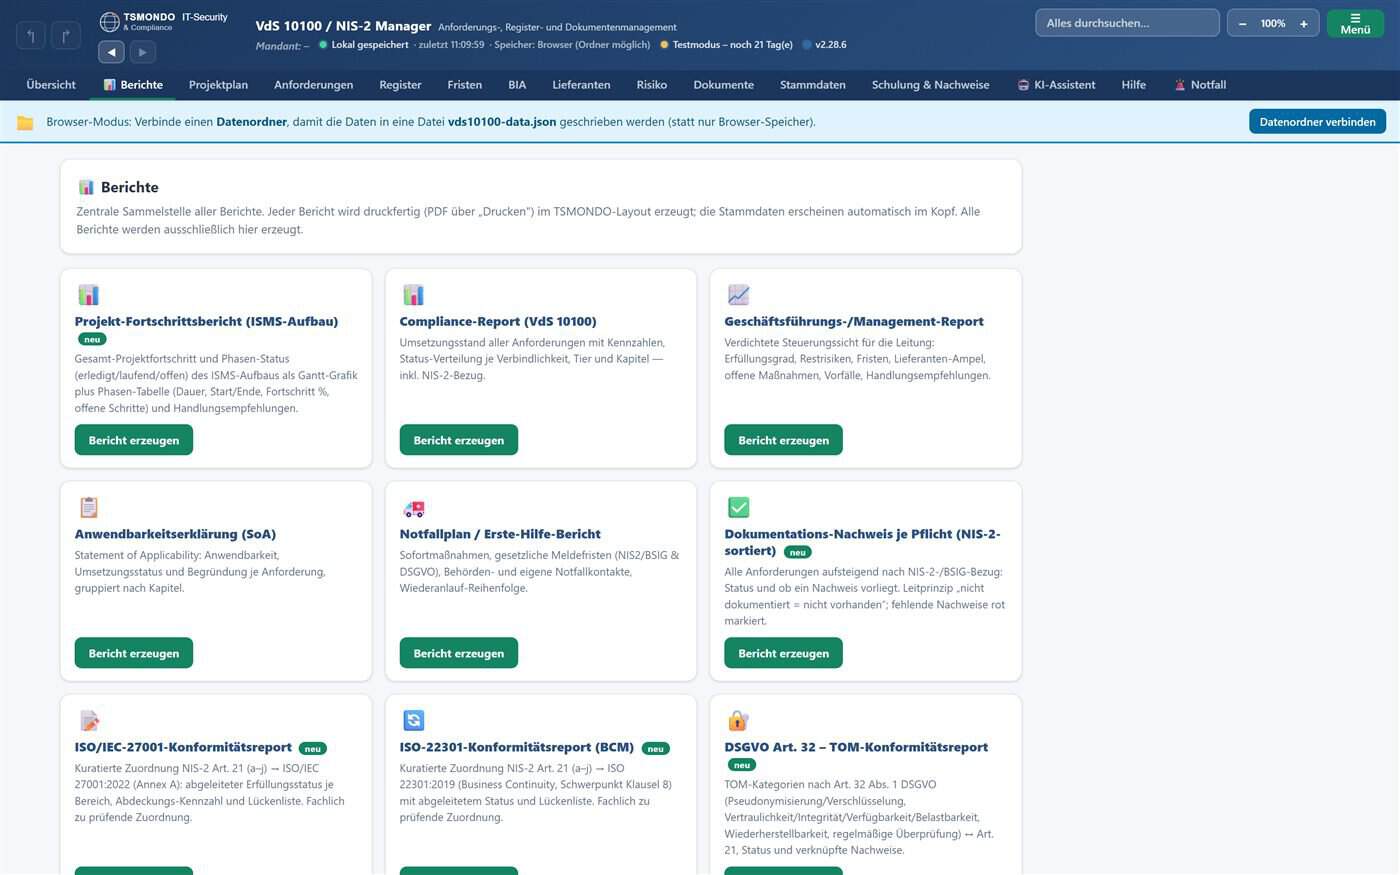Screen dimensions: 1400x875
Task: Click the Speicher: Browser (Ordner möglich) text
Action: [x=572, y=45]
